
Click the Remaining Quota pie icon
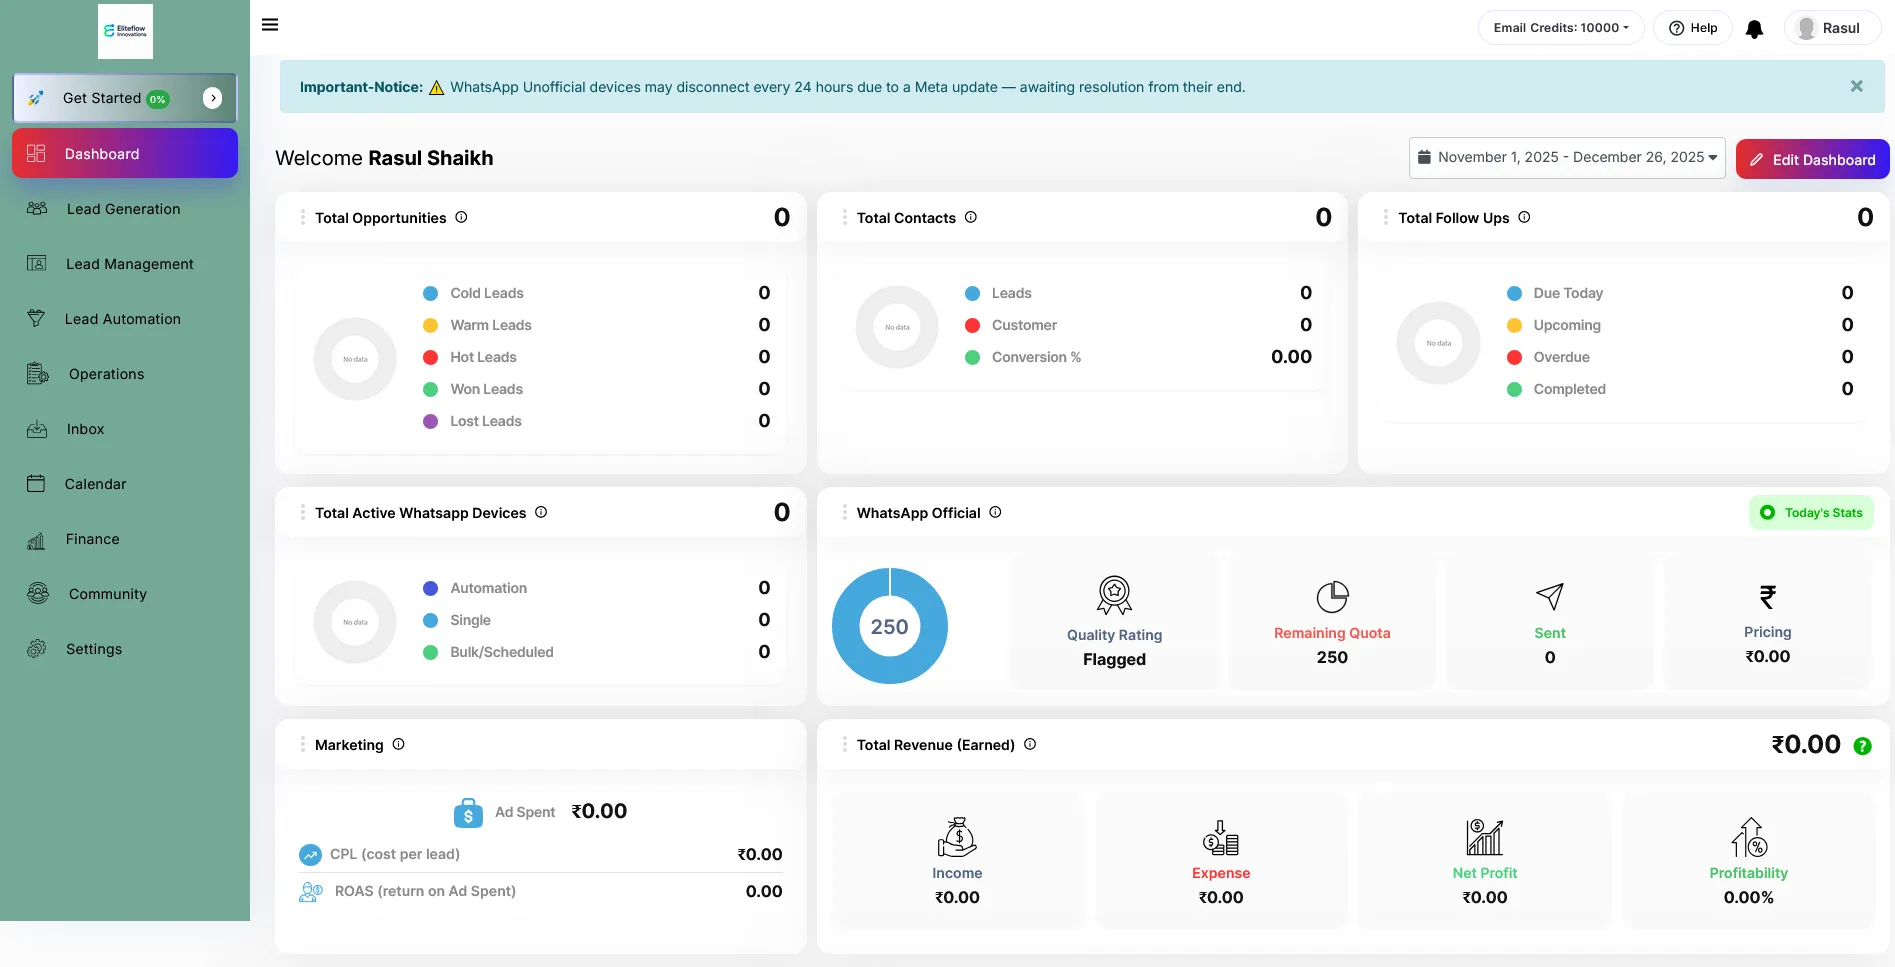click(1332, 597)
